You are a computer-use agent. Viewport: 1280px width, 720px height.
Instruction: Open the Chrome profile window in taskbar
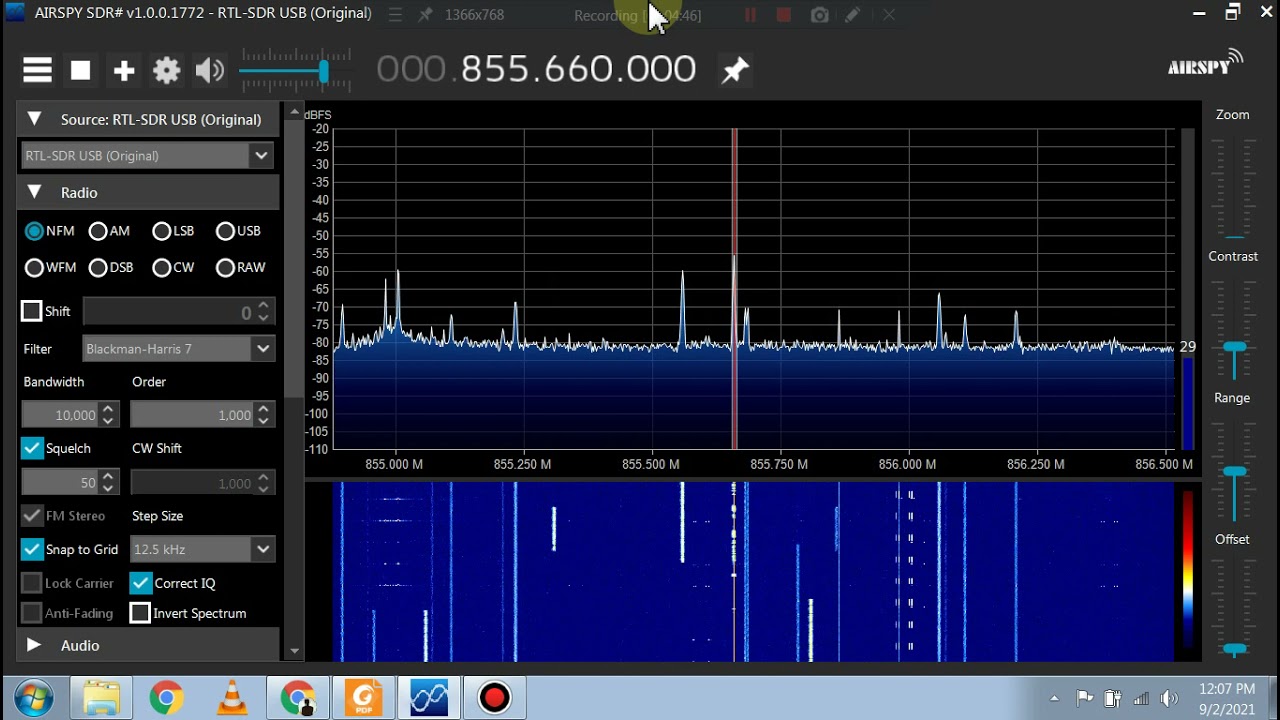coord(298,697)
